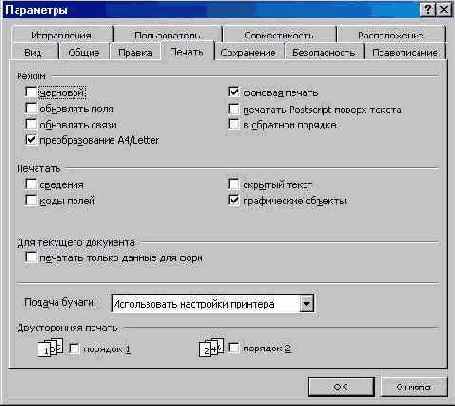
Task: Click the question mark help button
Action: [427, 10]
